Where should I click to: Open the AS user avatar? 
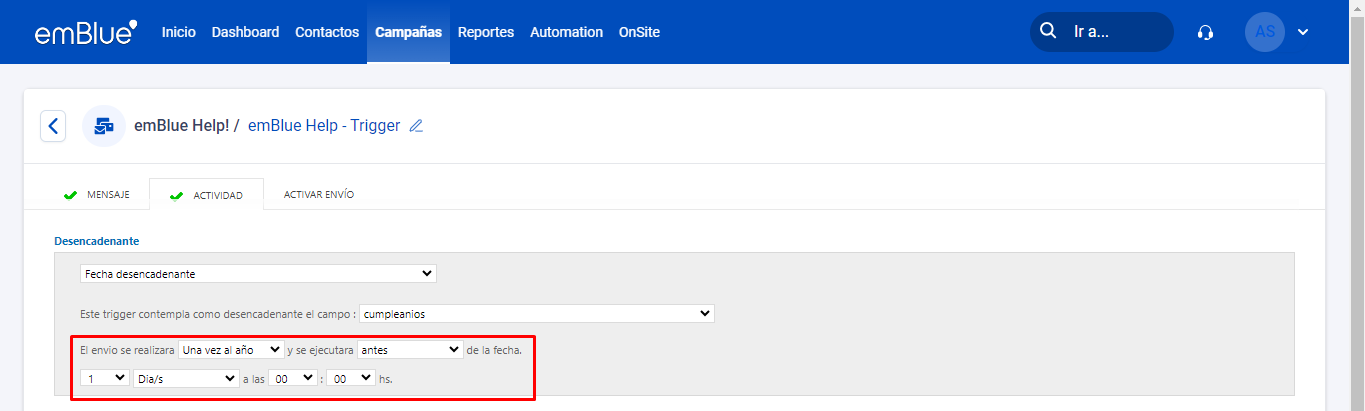pyautogui.click(x=1265, y=32)
